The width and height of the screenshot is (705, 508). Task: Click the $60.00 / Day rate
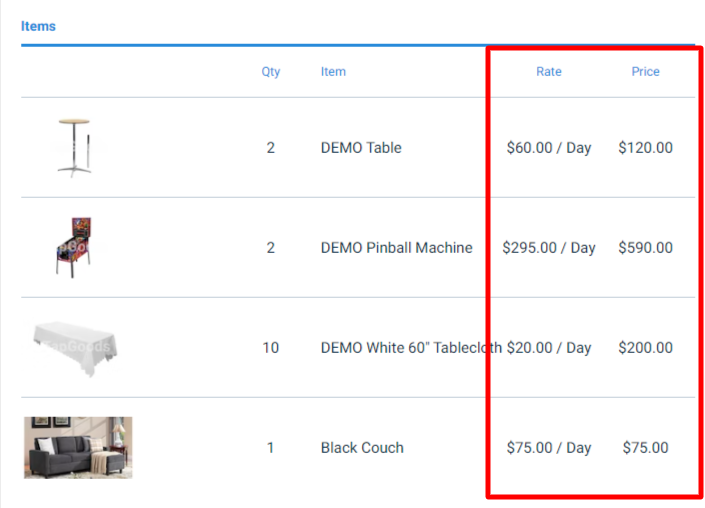pos(549,147)
